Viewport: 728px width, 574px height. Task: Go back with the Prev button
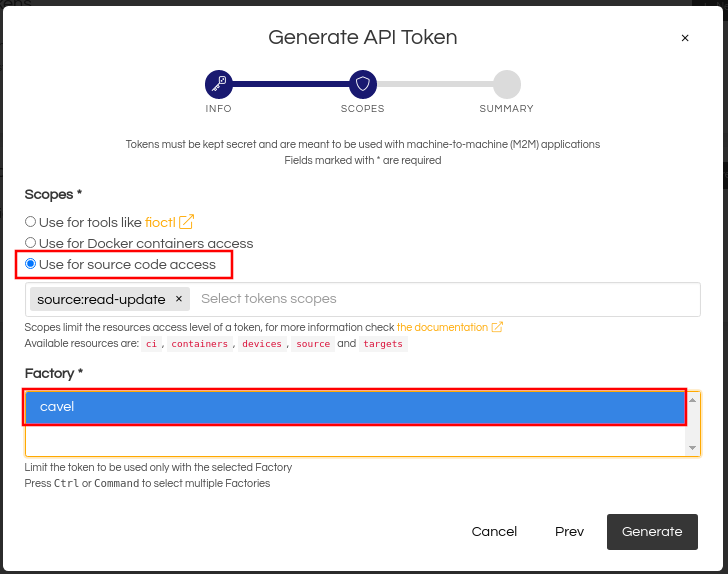click(569, 532)
